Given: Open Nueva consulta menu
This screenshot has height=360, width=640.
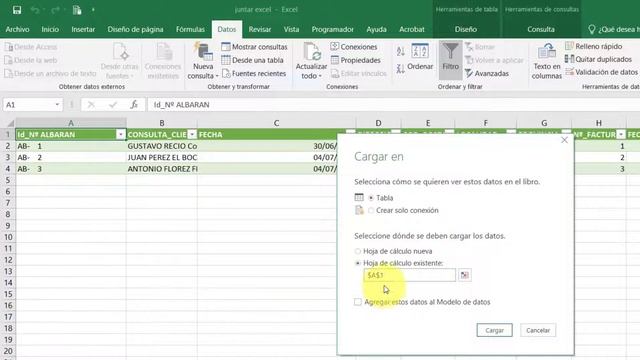Looking at the screenshot, I should point(203,61).
